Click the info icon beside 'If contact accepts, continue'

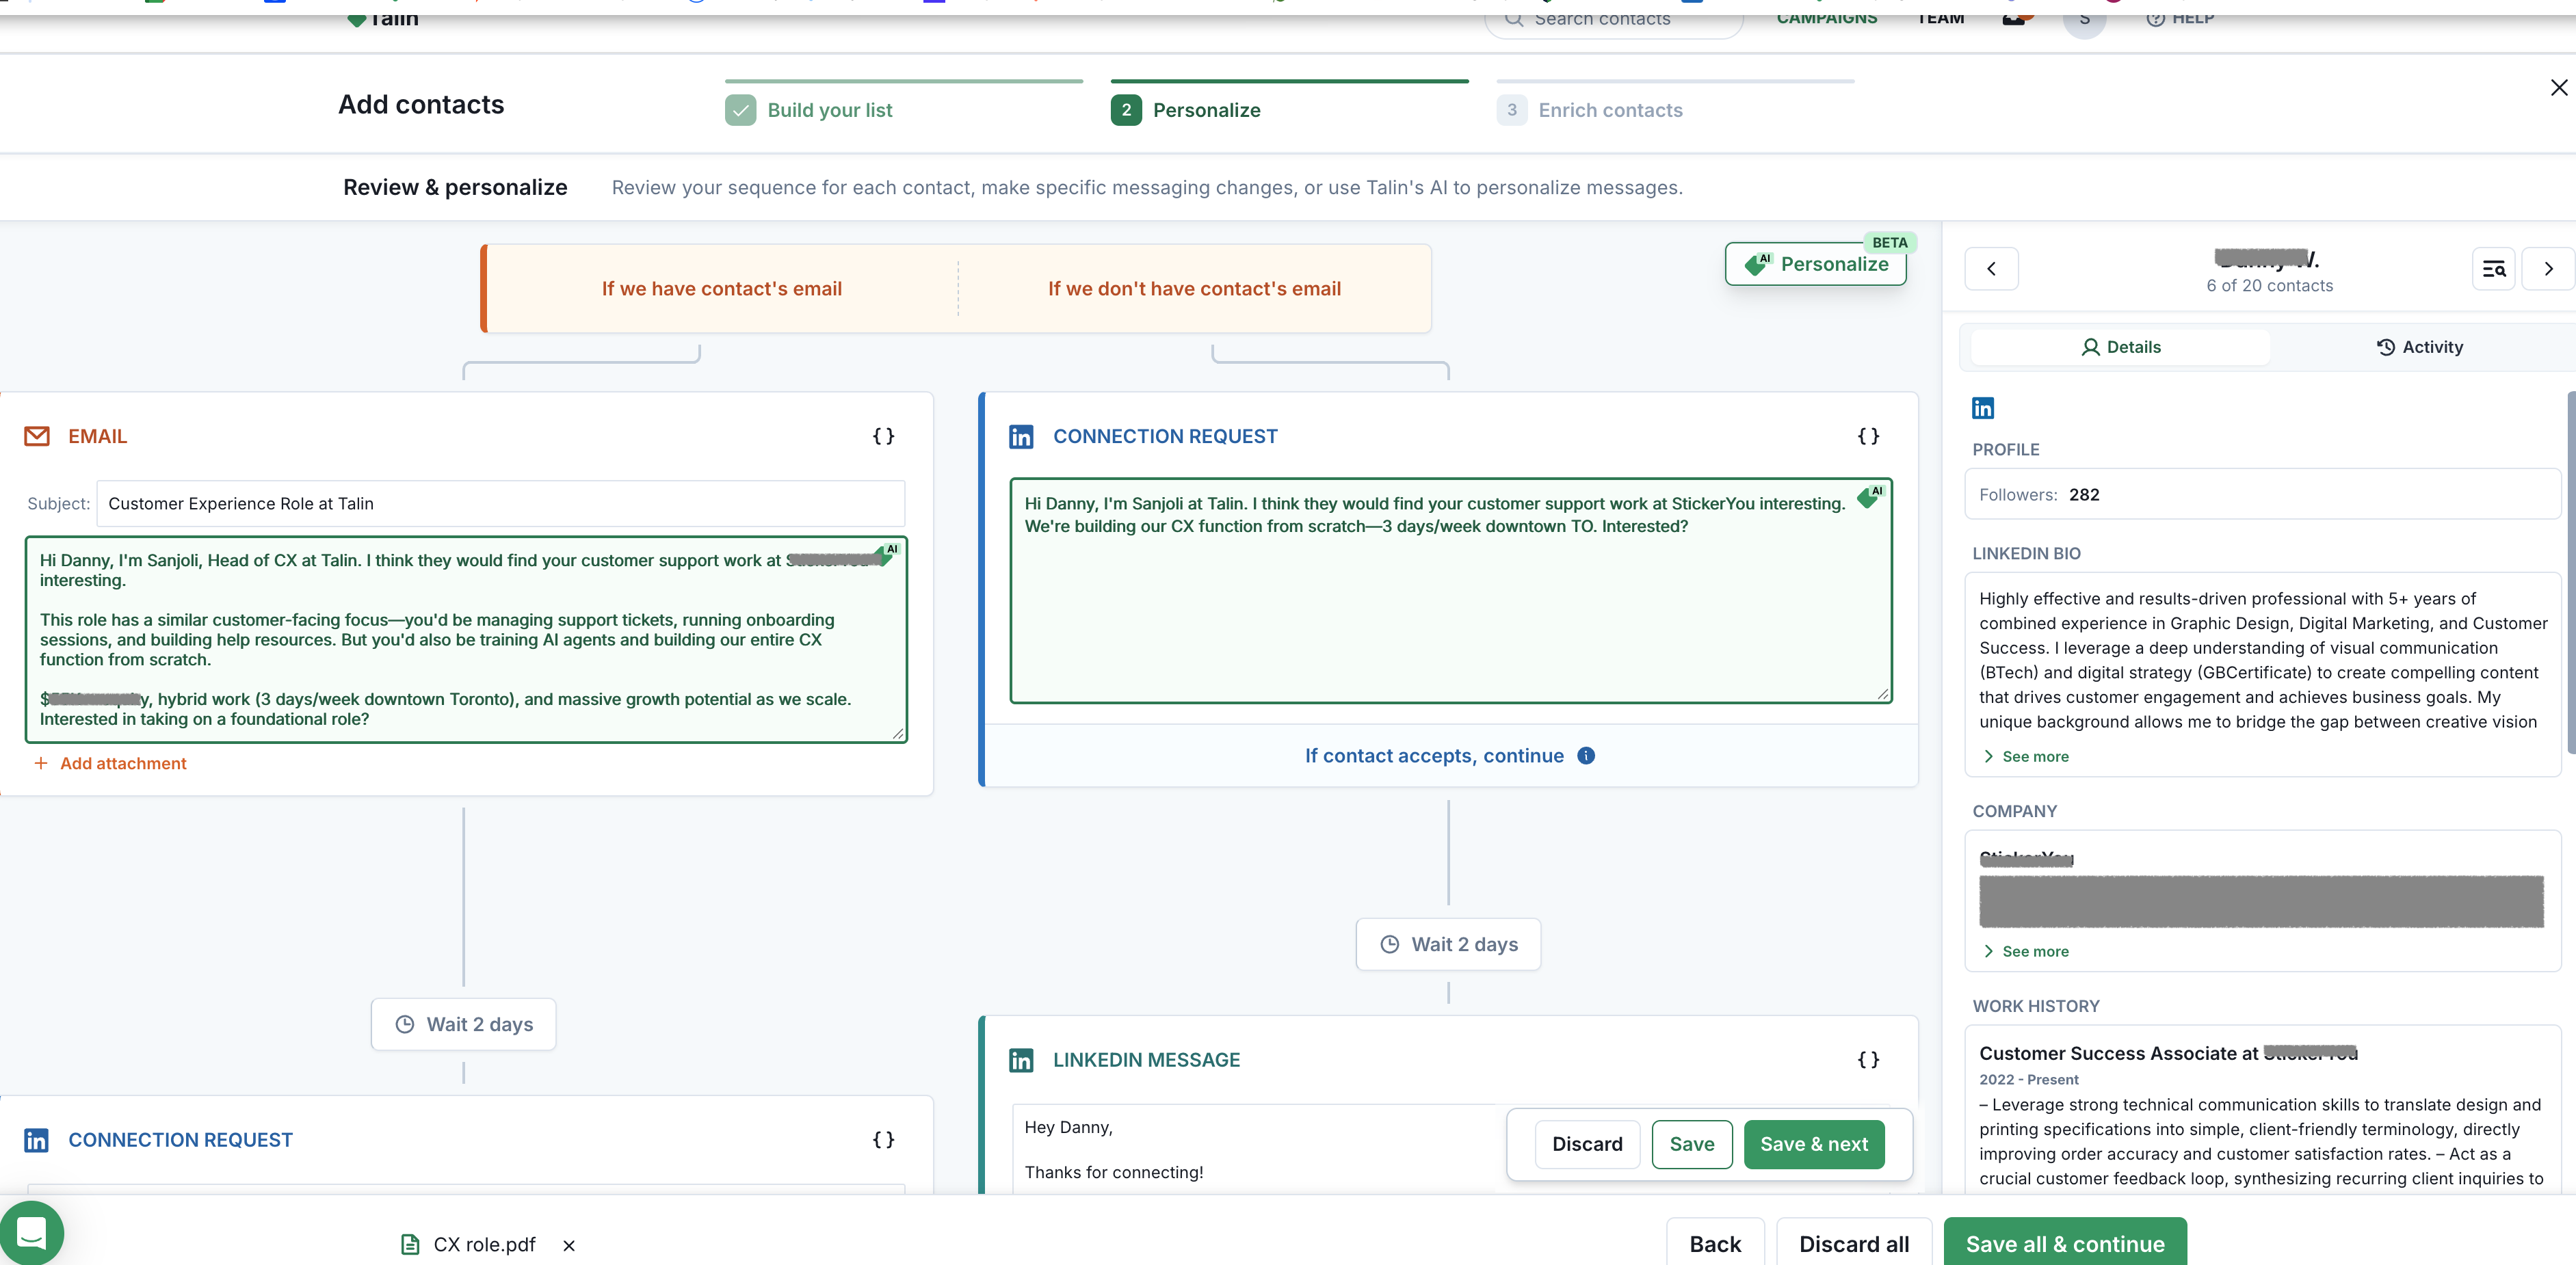tap(1586, 756)
